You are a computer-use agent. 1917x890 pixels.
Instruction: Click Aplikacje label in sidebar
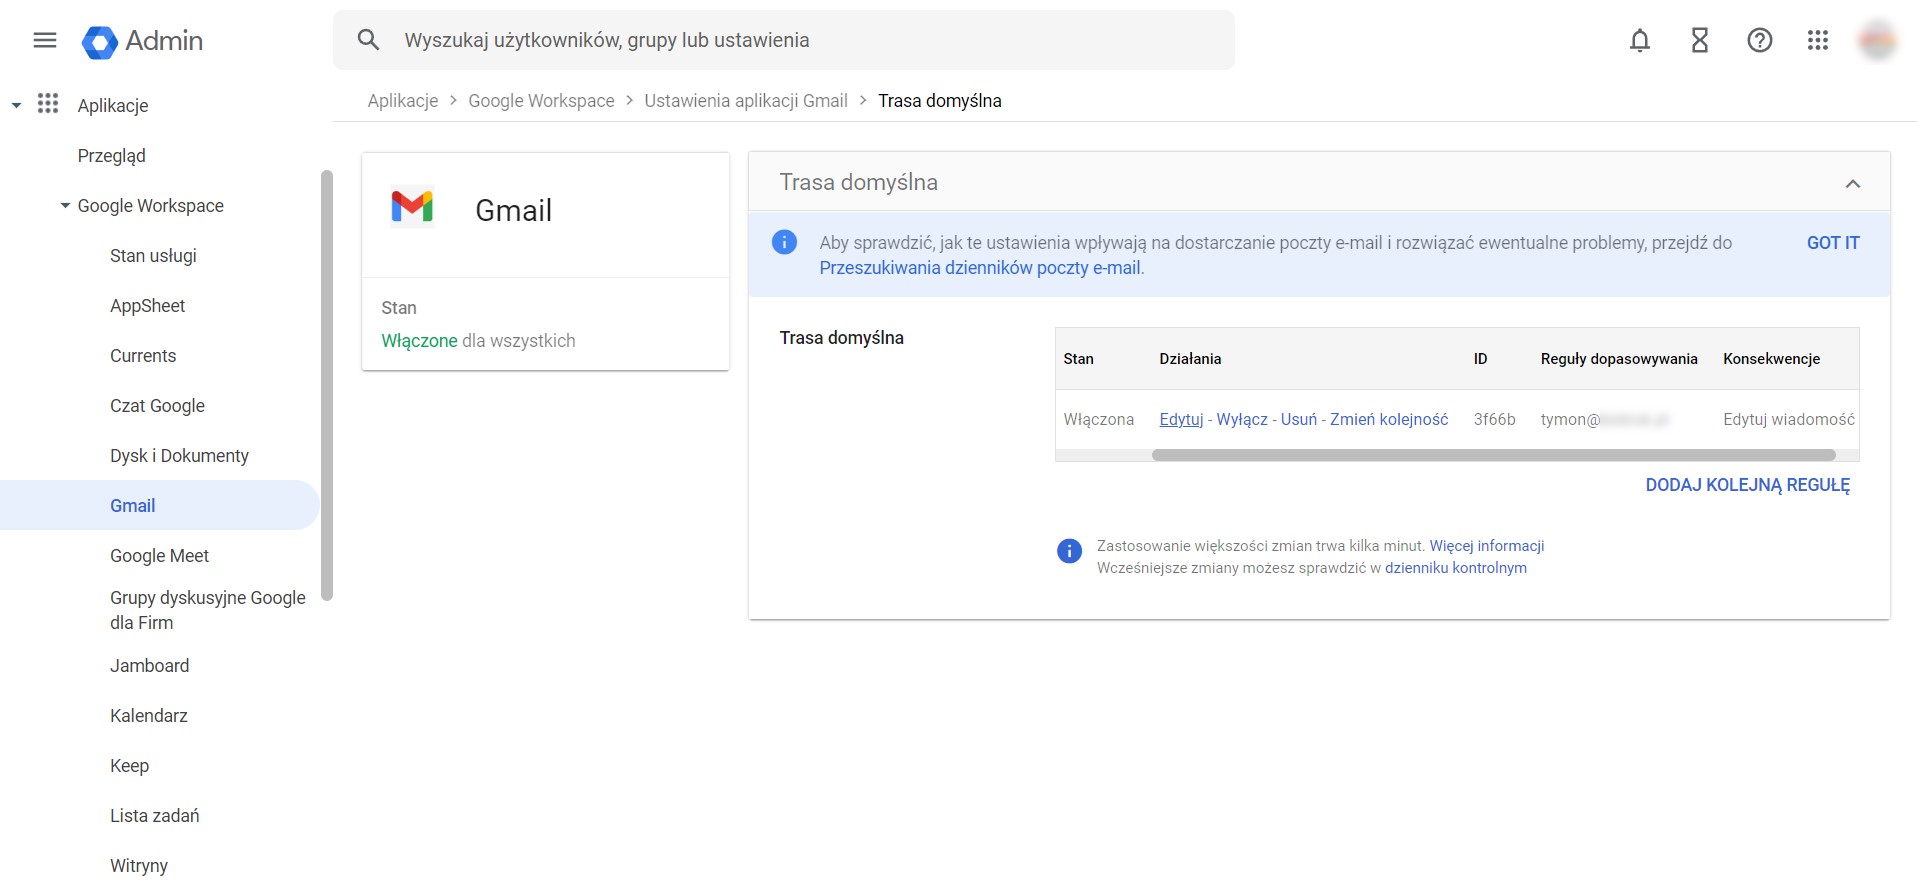tap(113, 106)
